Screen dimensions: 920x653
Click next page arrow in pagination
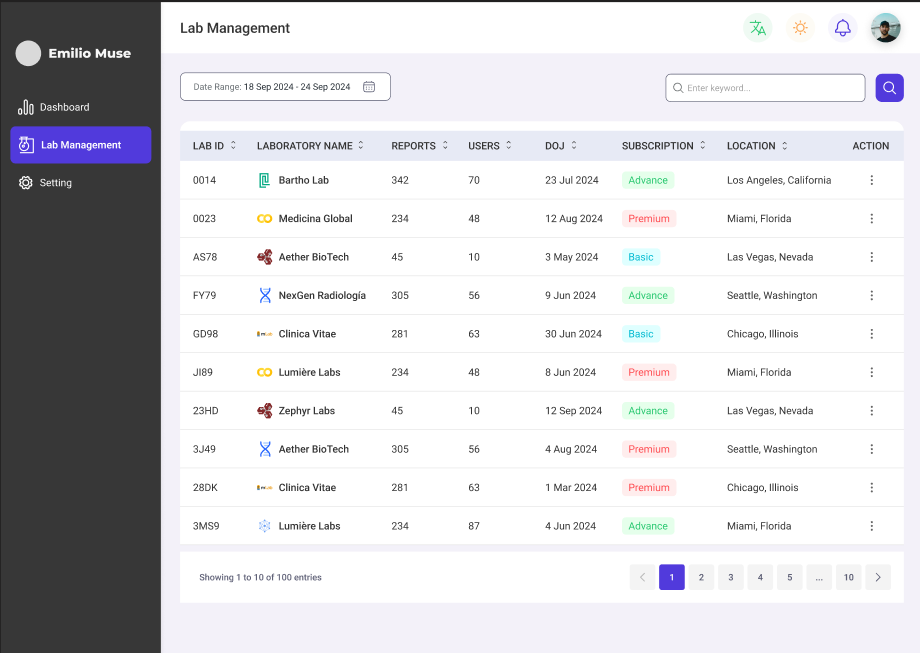tap(878, 577)
